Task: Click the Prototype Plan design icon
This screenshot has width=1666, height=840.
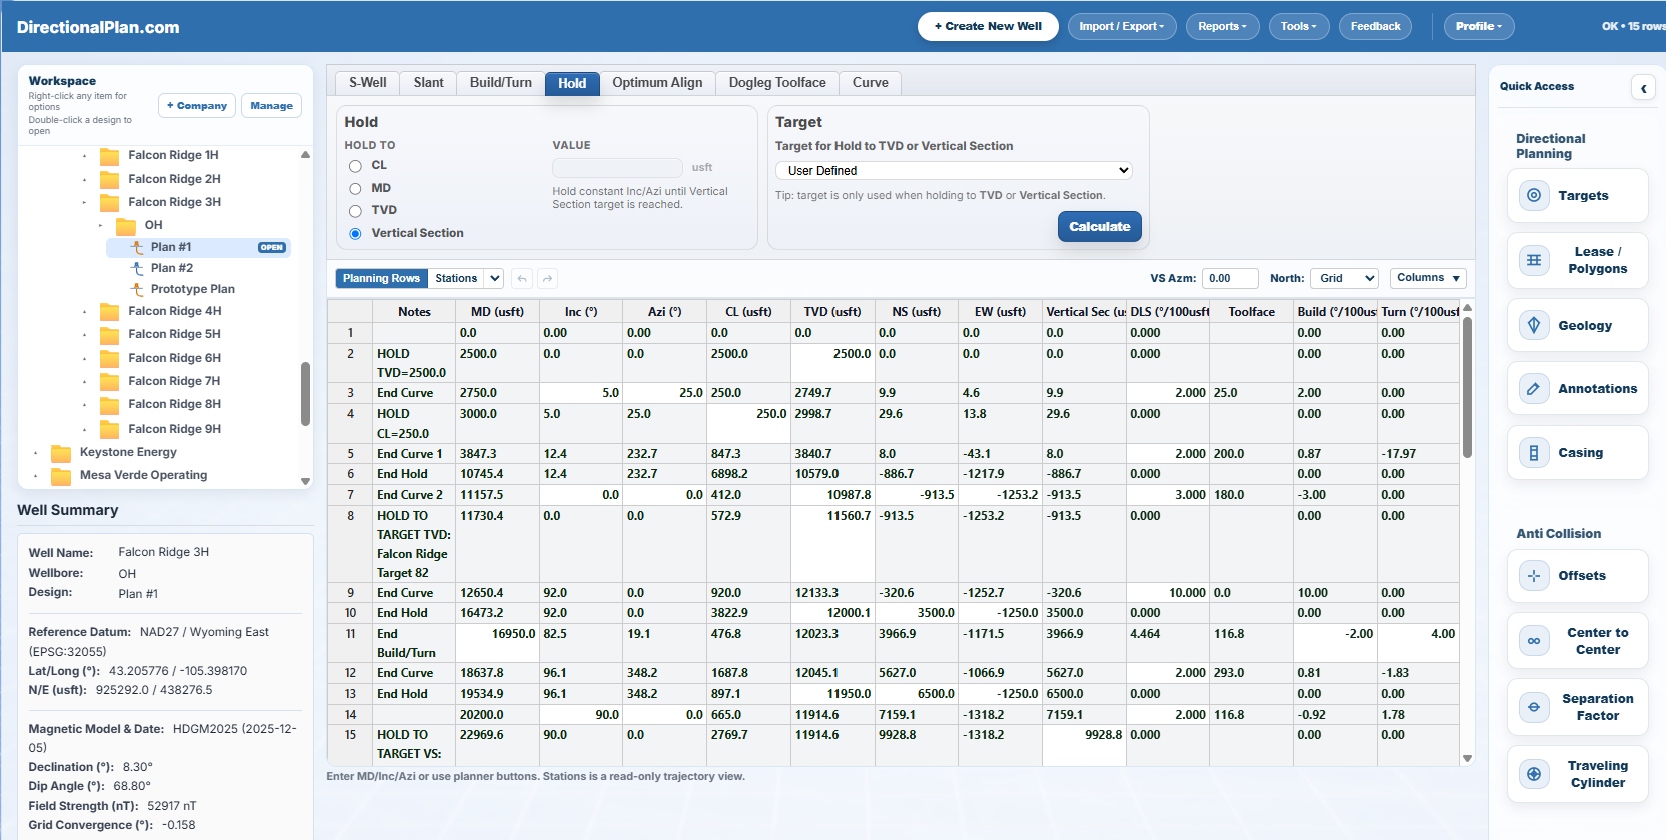Action: (137, 289)
